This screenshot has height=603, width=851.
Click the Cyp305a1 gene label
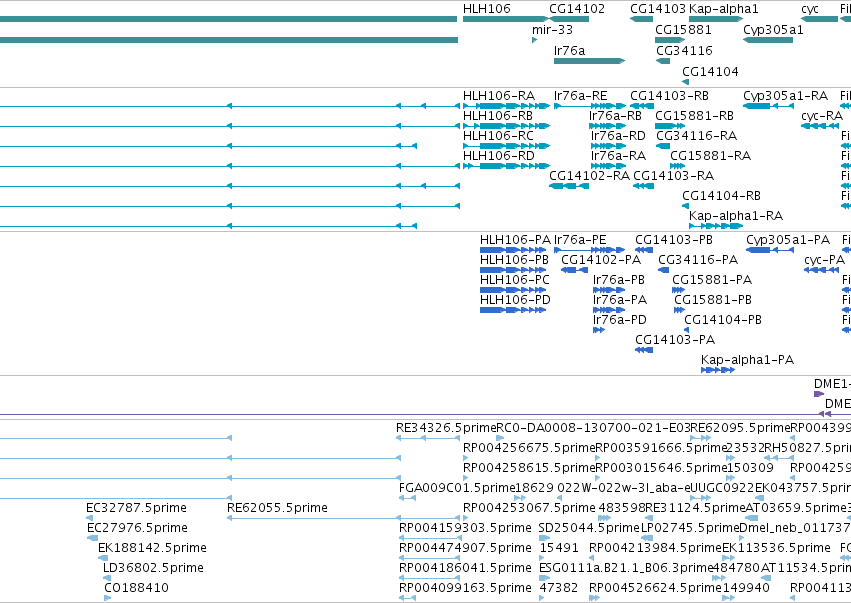pos(773,29)
